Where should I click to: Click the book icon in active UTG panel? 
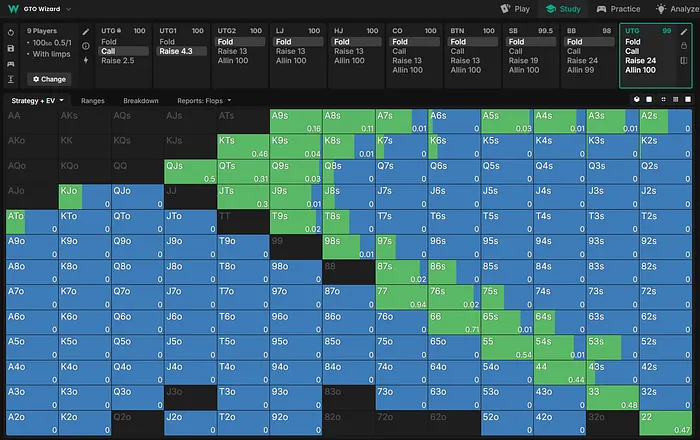tap(684, 61)
